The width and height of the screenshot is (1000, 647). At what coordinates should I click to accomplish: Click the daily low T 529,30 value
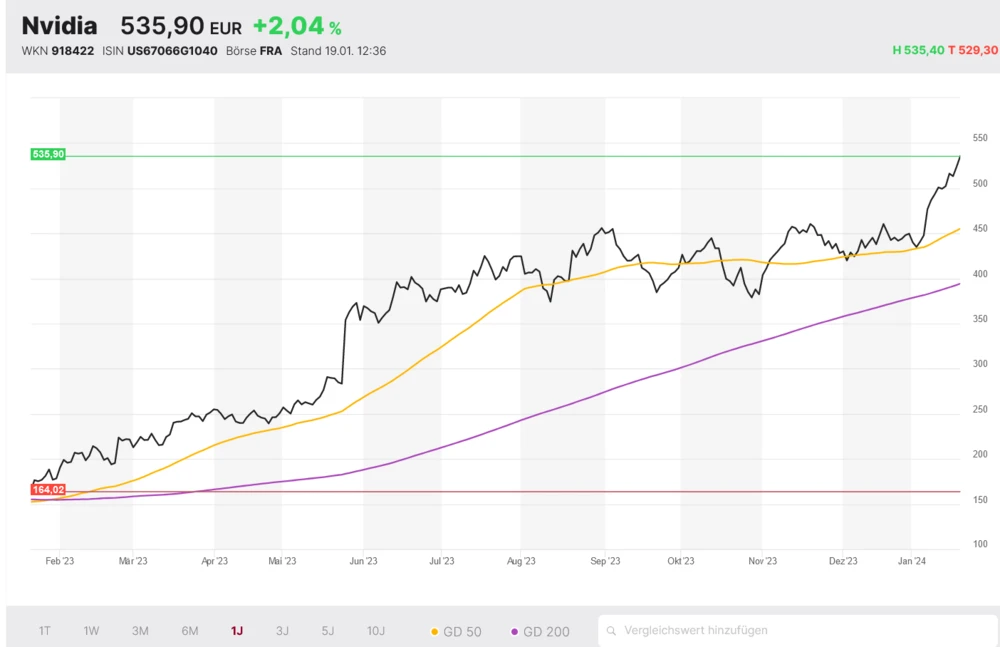click(x=974, y=50)
